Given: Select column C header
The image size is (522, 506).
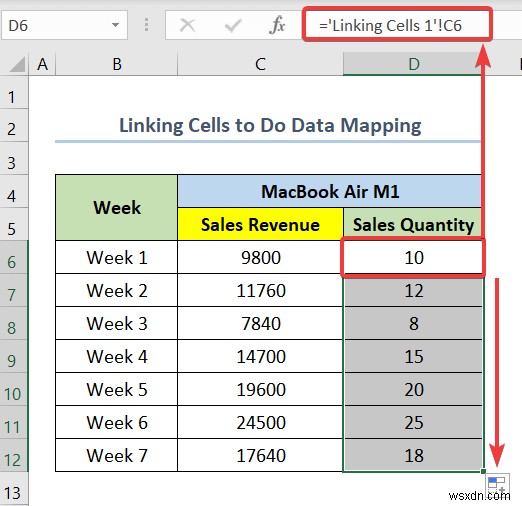Looking at the screenshot, I should pos(260,64).
